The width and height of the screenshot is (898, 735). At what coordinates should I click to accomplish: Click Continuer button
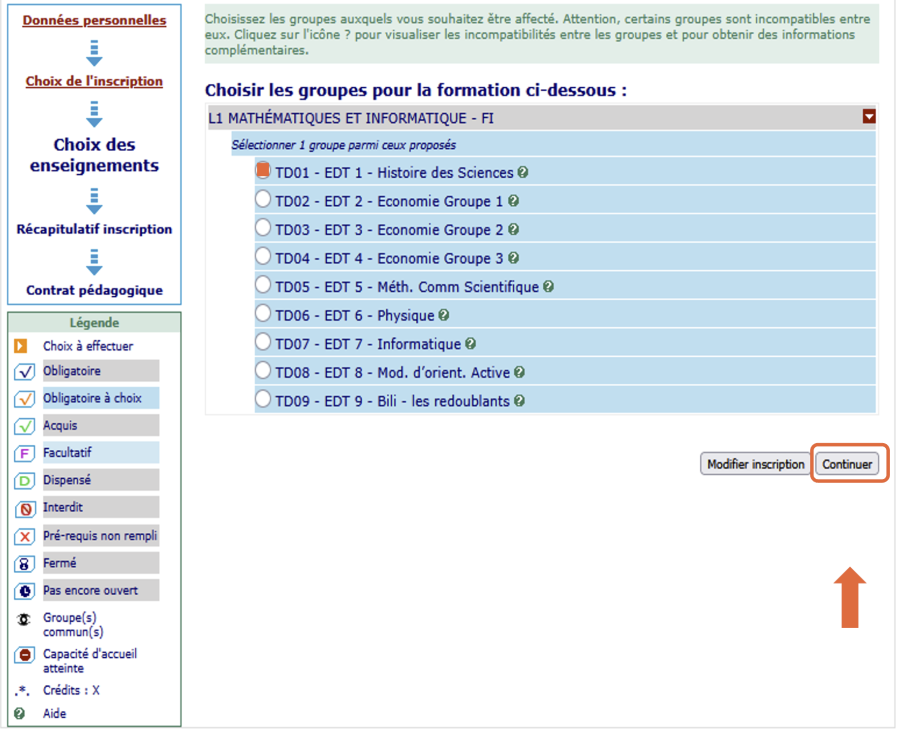click(847, 464)
